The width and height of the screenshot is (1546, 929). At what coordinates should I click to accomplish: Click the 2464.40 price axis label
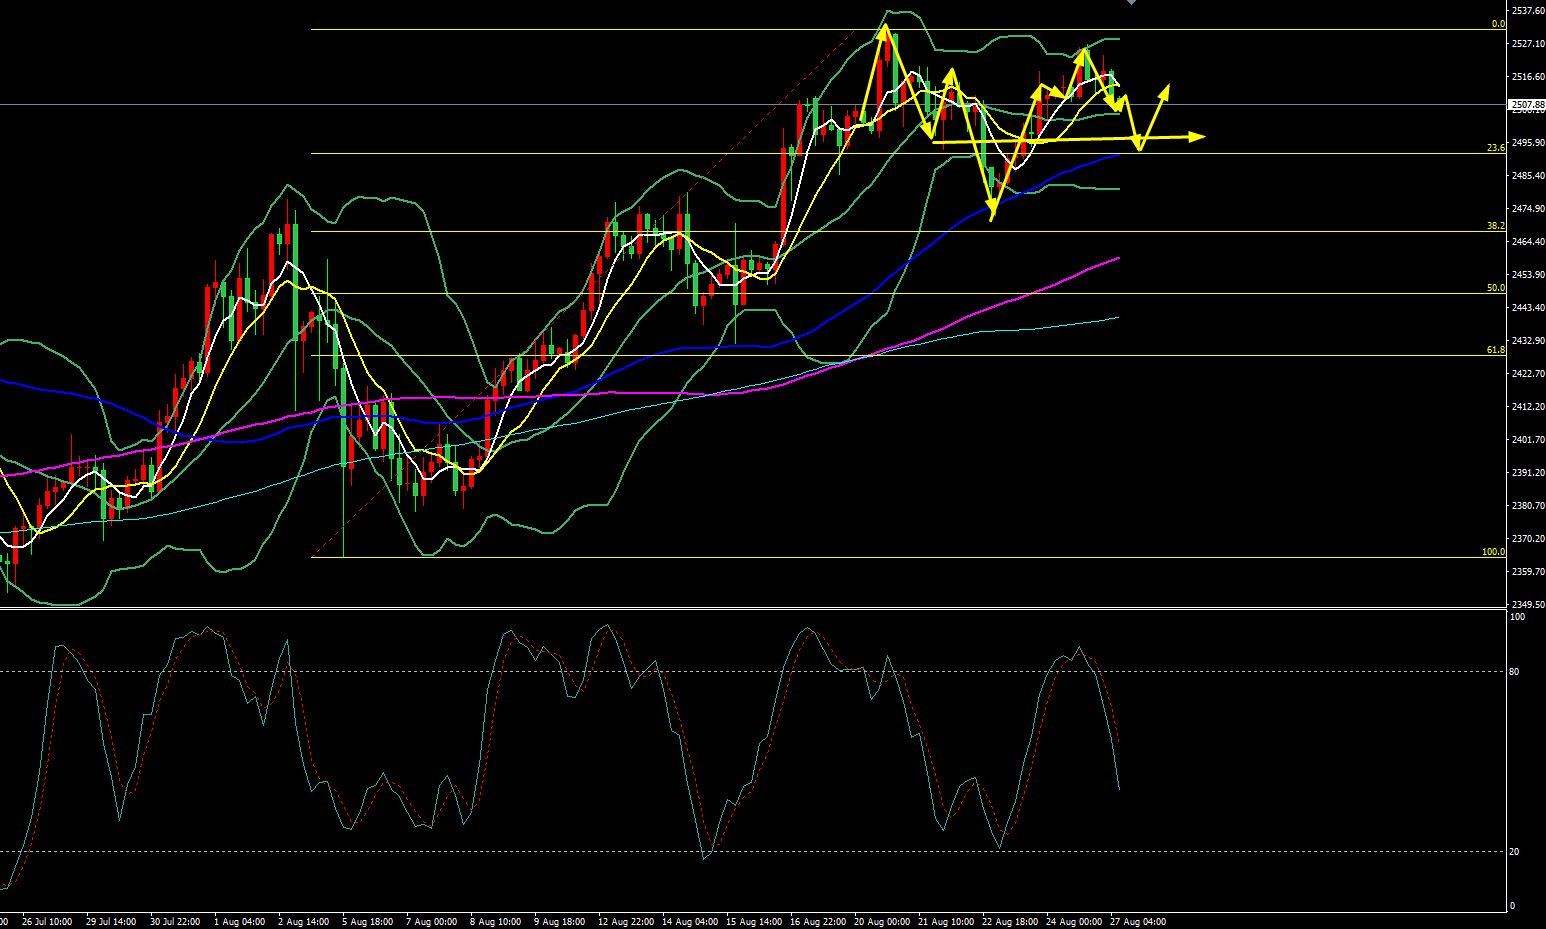click(x=1529, y=242)
